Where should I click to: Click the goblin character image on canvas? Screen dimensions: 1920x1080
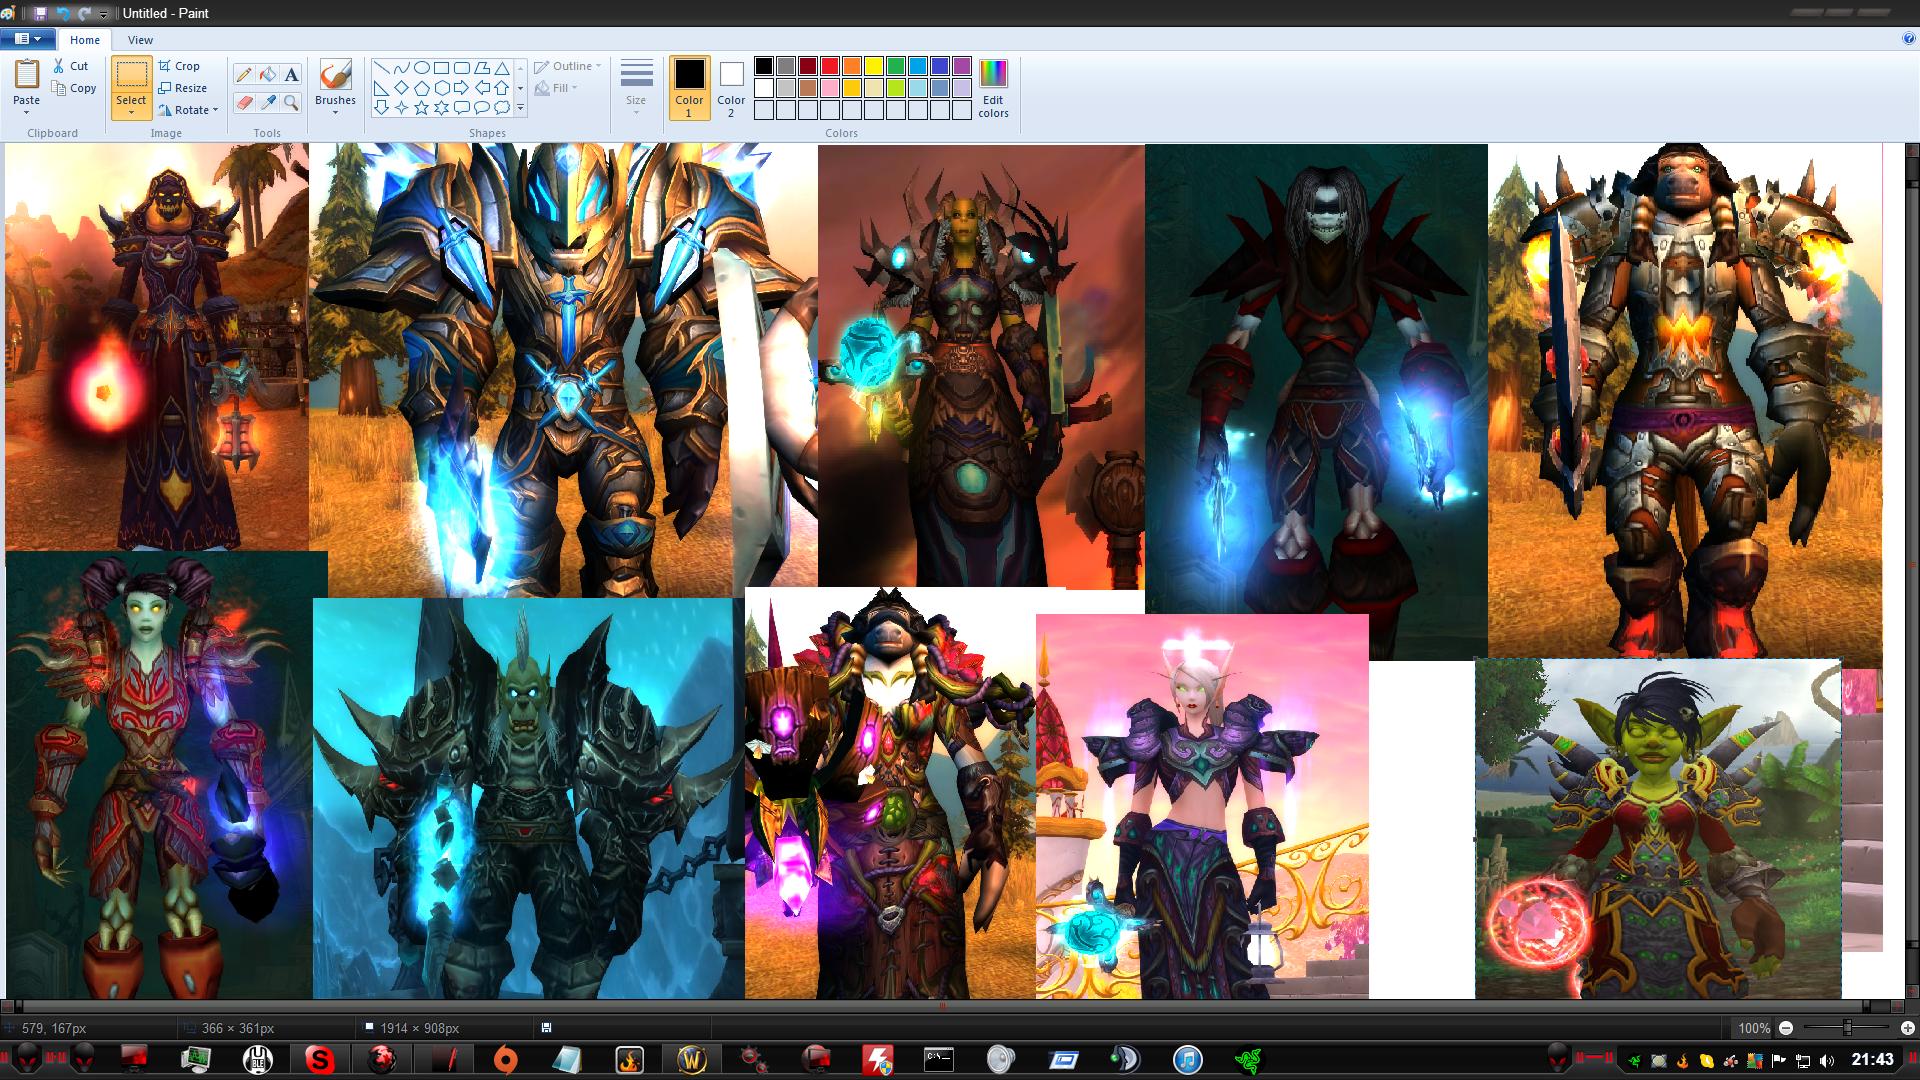(x=1658, y=829)
